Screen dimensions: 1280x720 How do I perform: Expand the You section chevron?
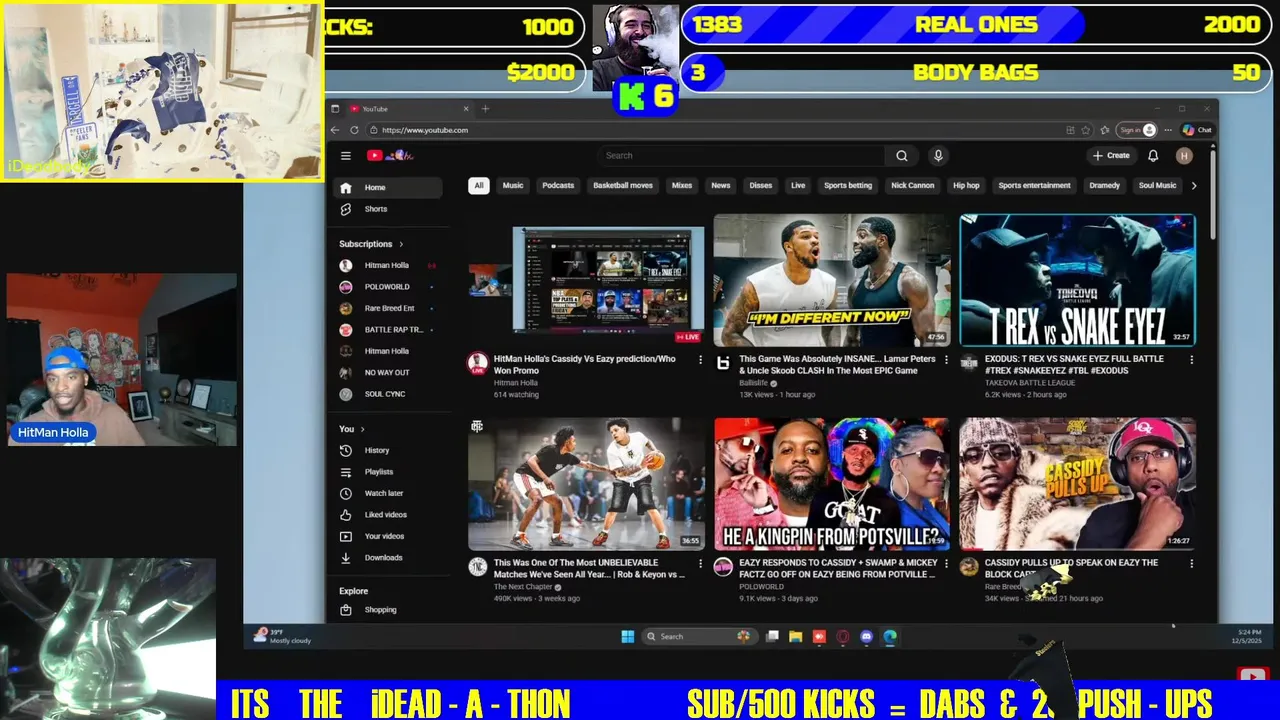tap(362, 429)
